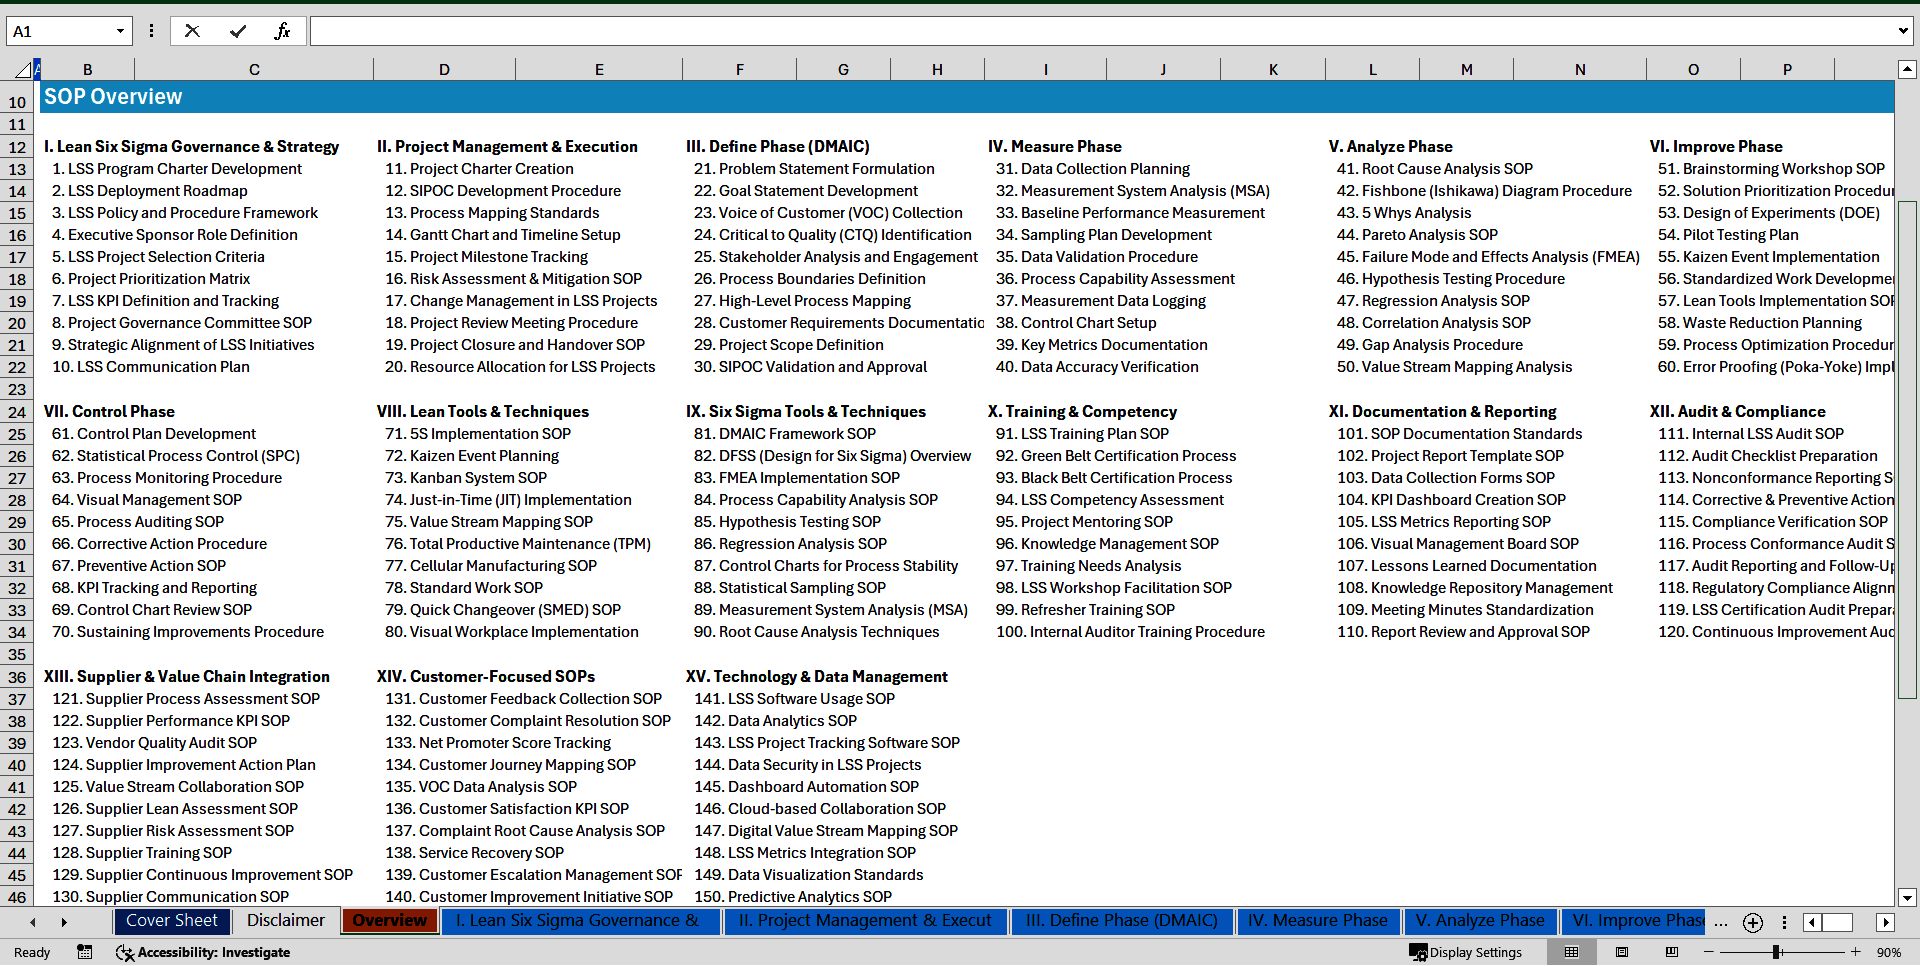This screenshot has height=966, width=1920.
Task: Open the macro recording status bar icon
Action: [x=85, y=952]
